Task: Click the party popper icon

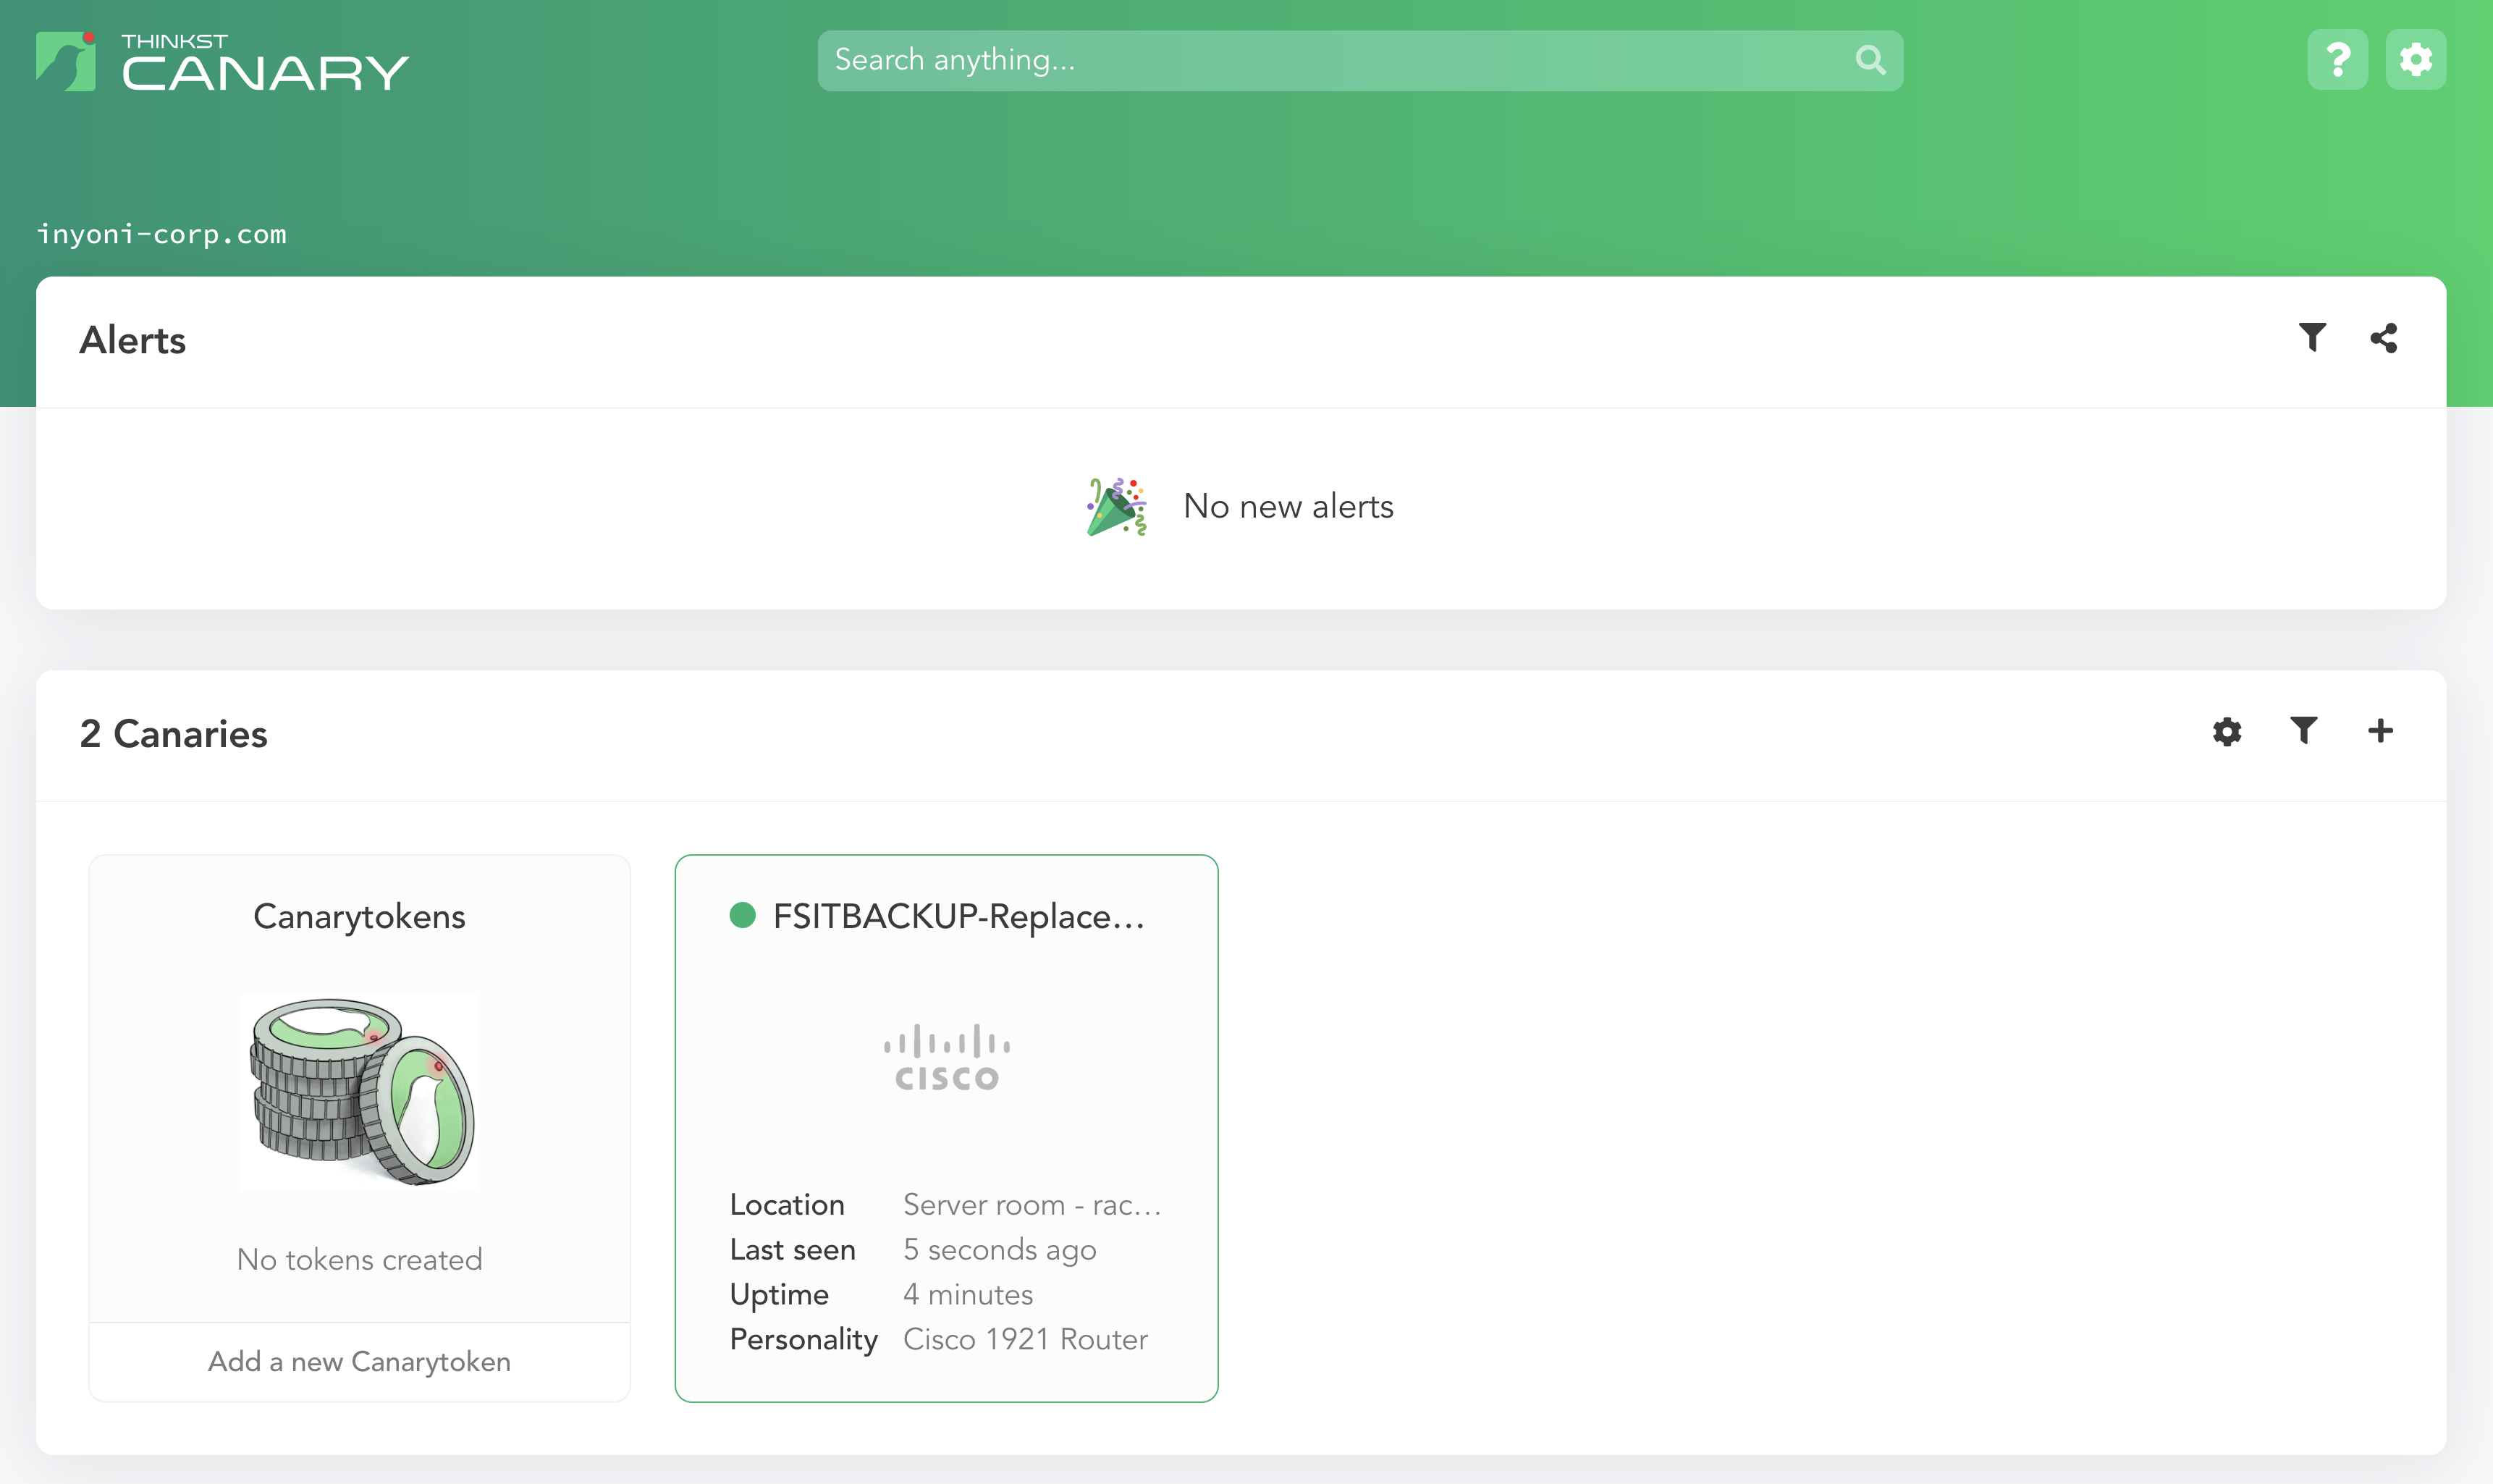Action: tap(1116, 507)
